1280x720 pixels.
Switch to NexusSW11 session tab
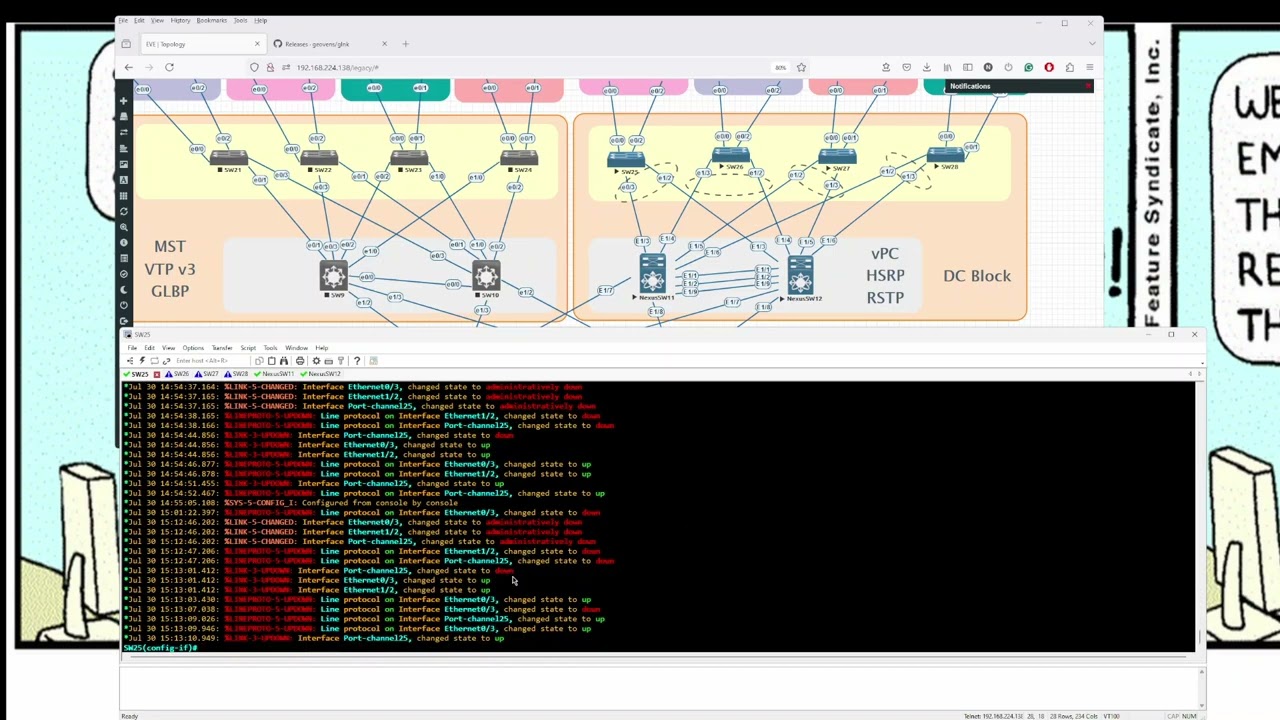click(274, 374)
